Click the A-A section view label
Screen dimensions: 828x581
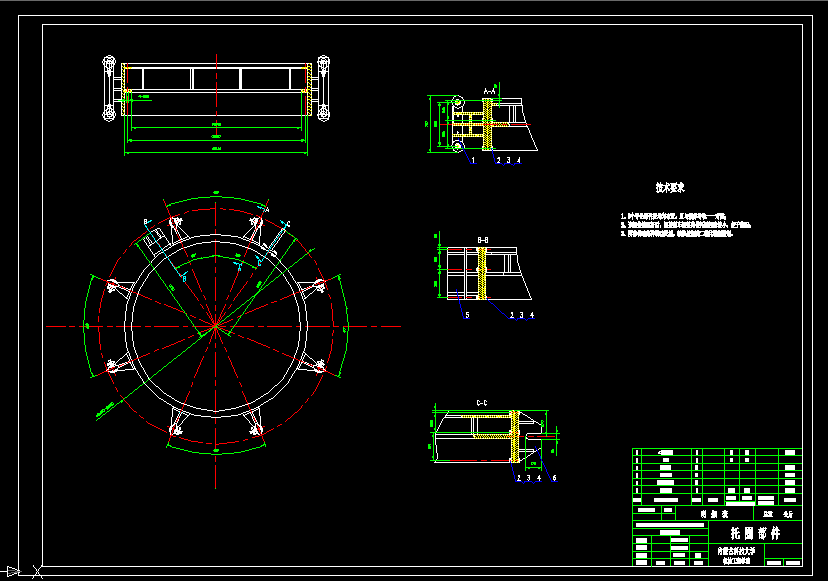point(490,92)
